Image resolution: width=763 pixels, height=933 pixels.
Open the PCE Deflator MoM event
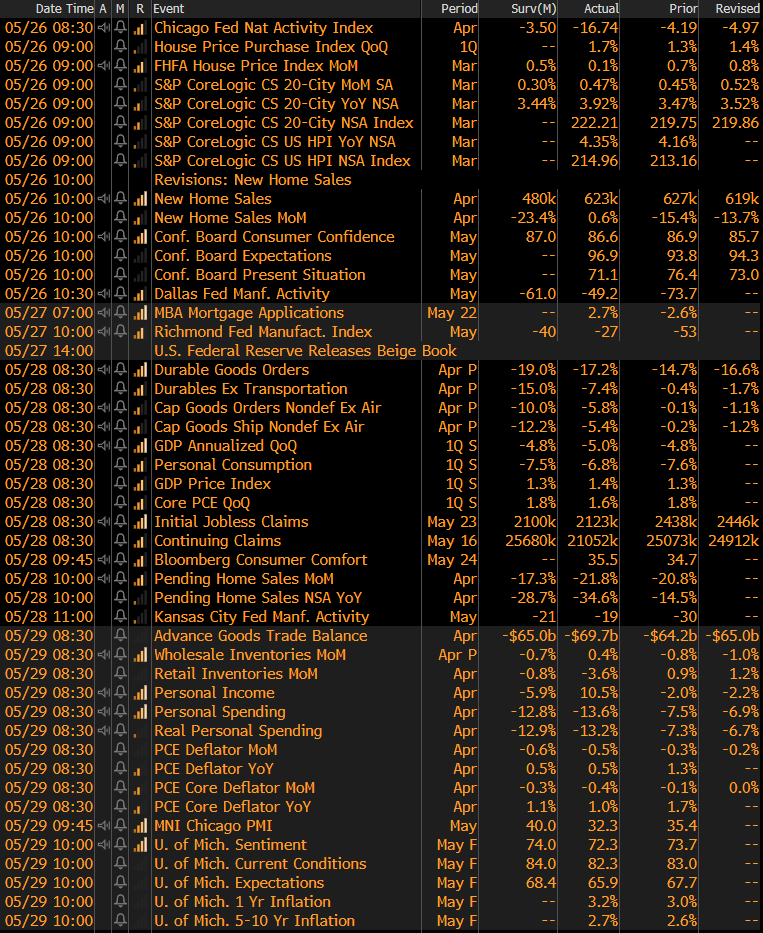pyautogui.click(x=215, y=750)
